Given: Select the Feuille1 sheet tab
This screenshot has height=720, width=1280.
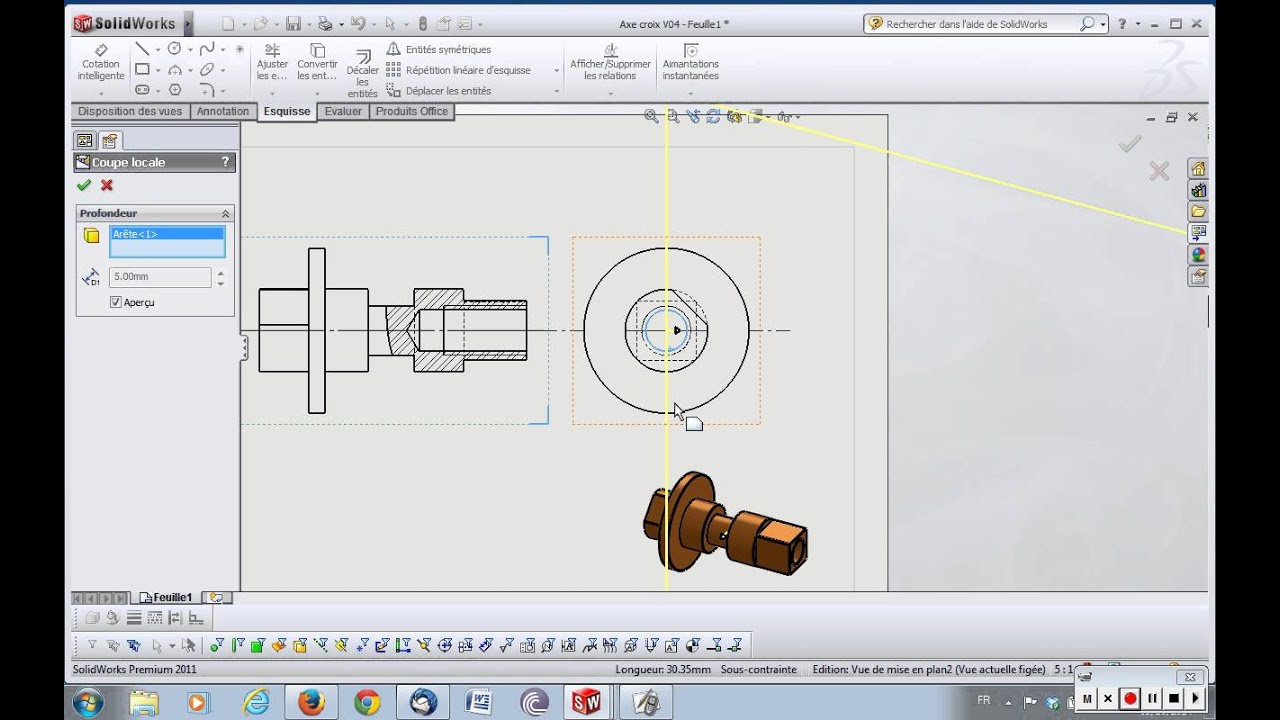Looking at the screenshot, I should [x=167, y=597].
